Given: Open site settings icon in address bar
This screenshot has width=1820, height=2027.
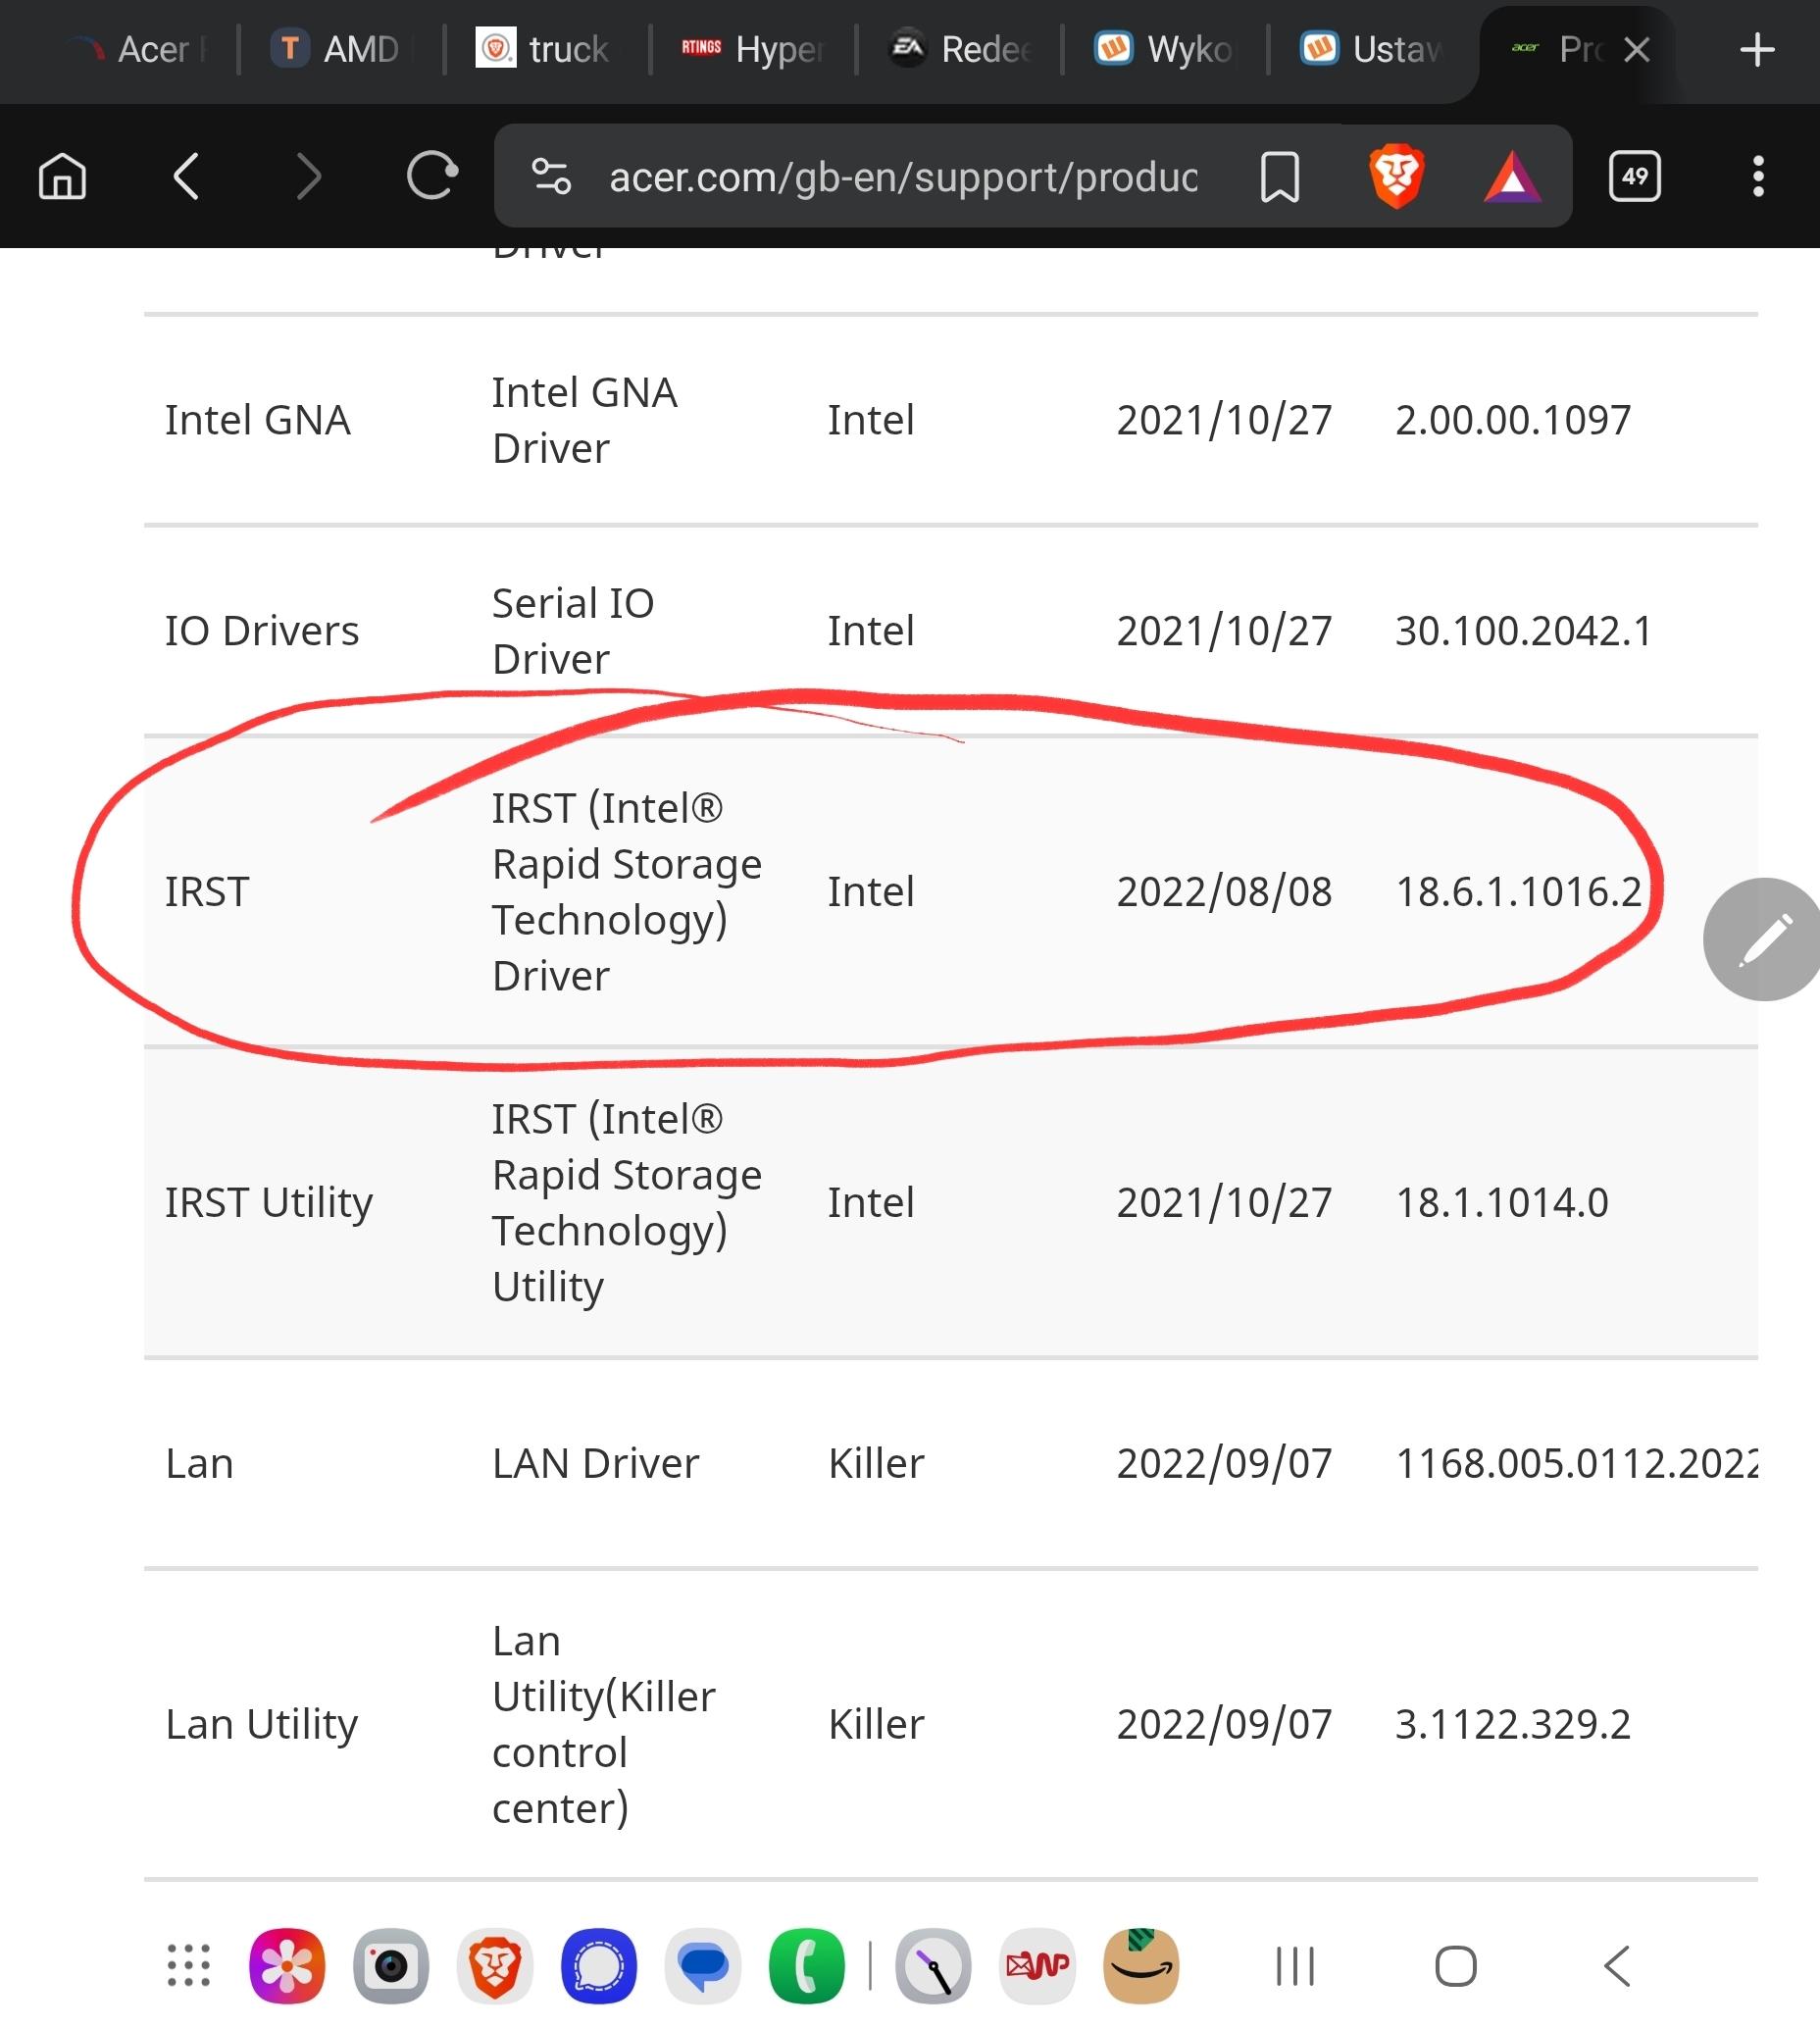Looking at the screenshot, I should click(x=551, y=177).
